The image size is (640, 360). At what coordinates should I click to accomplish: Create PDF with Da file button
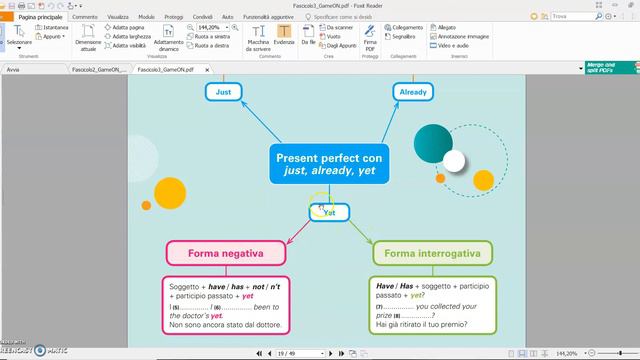click(x=309, y=35)
